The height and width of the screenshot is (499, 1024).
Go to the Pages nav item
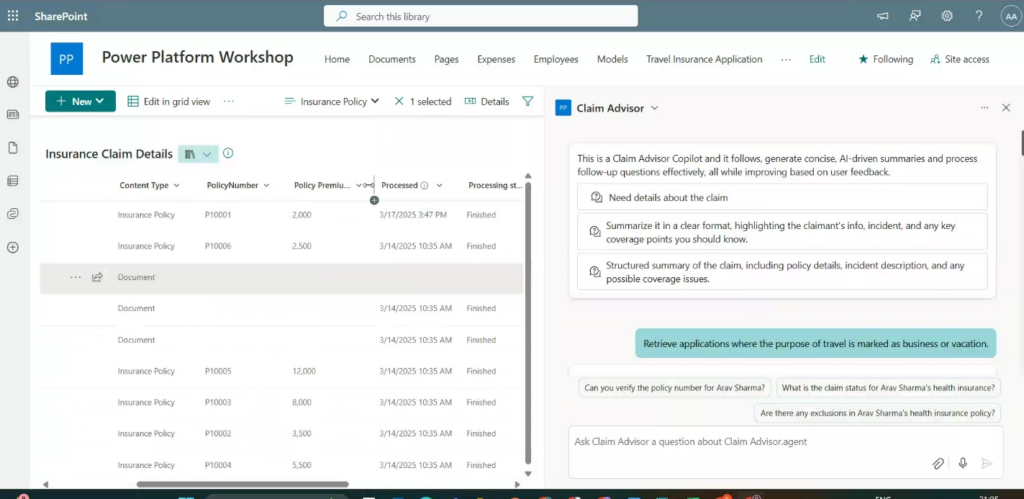(x=447, y=59)
